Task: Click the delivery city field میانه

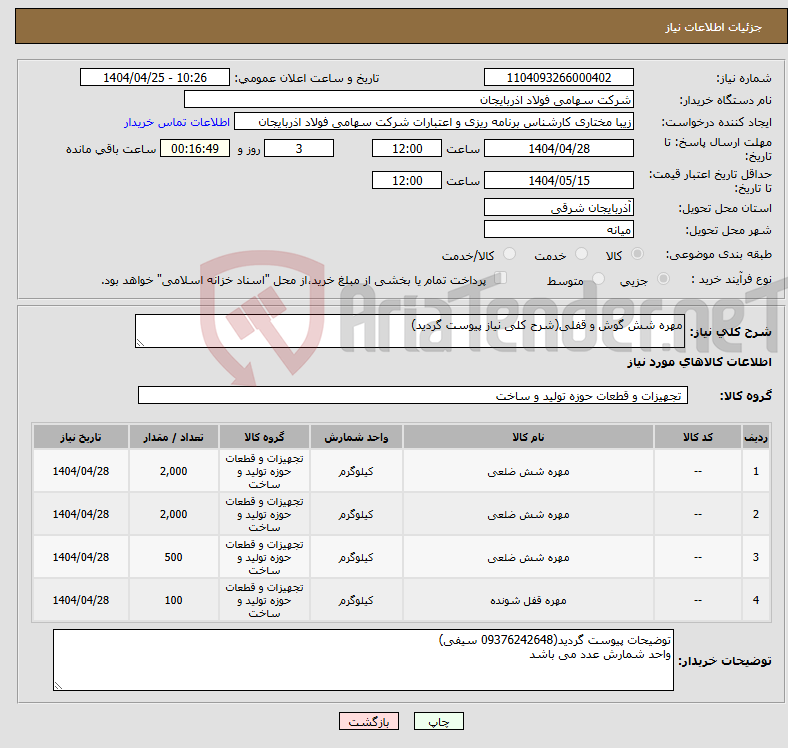Action: (x=558, y=229)
